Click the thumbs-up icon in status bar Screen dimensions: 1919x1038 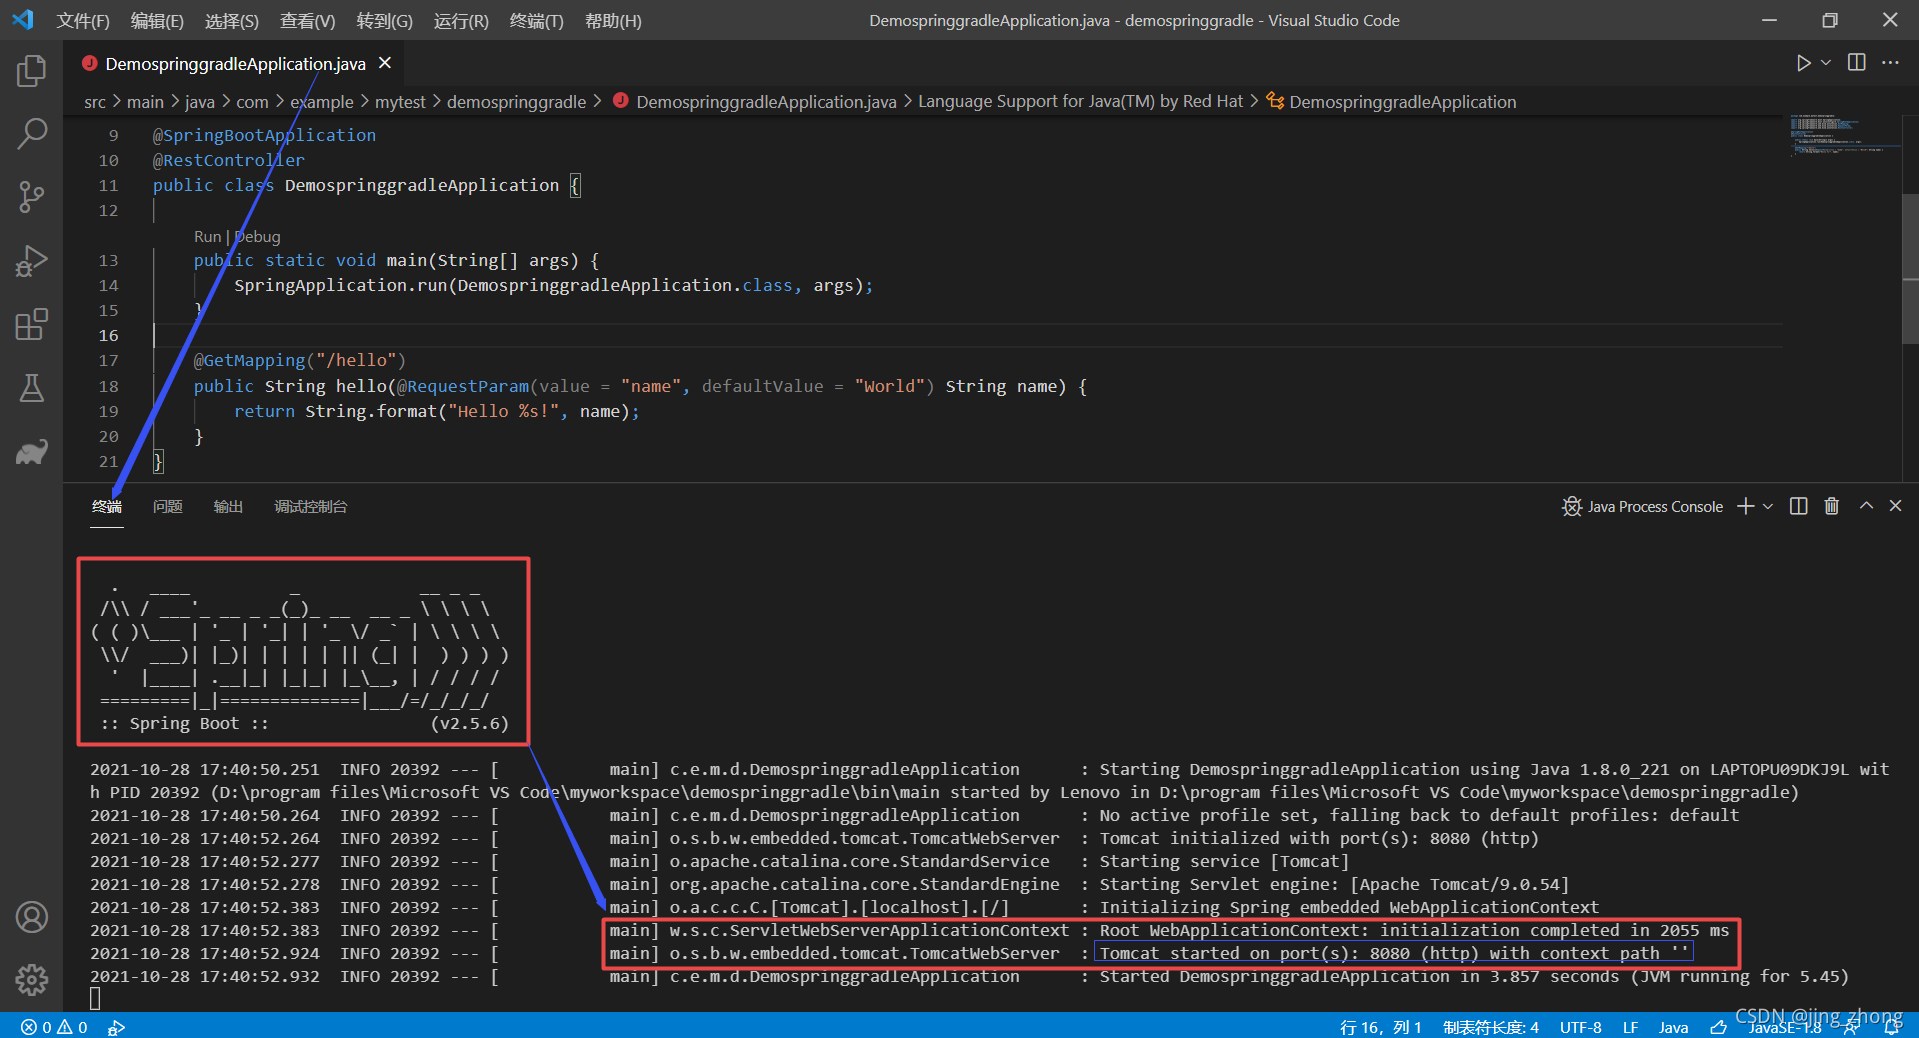pos(1718,1027)
